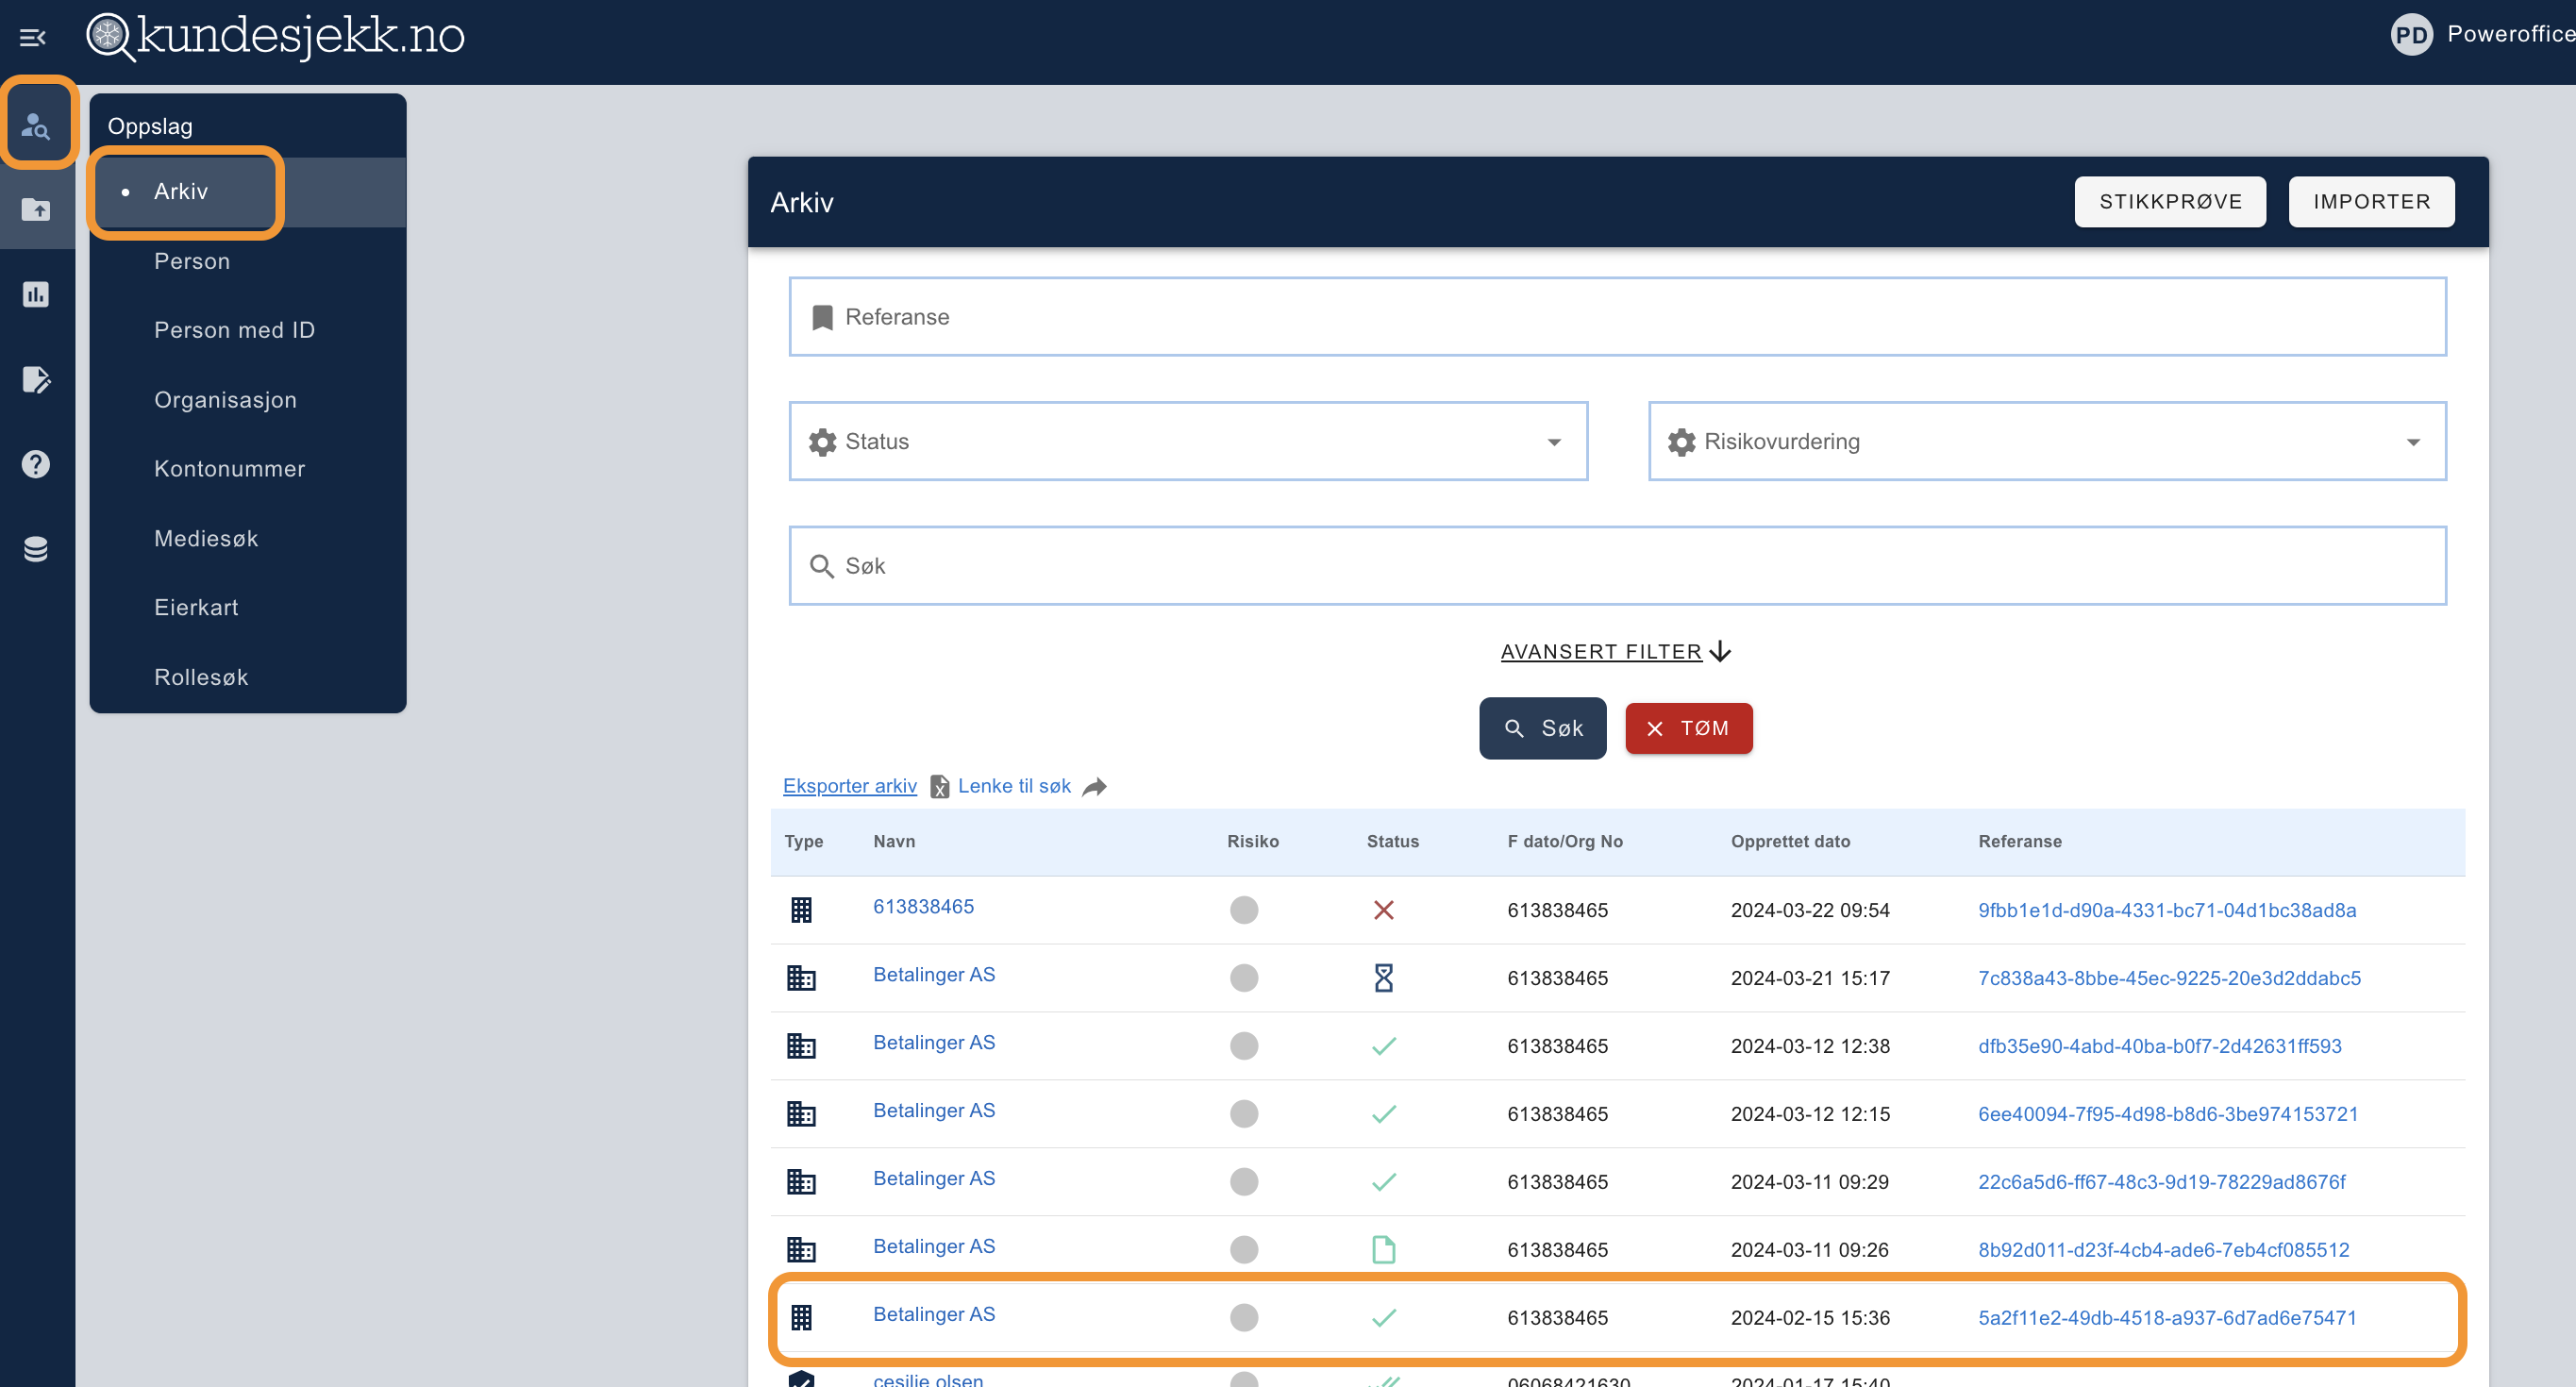Click the checkmark status in 2024-03-11 09:29 row

pos(1383,1182)
